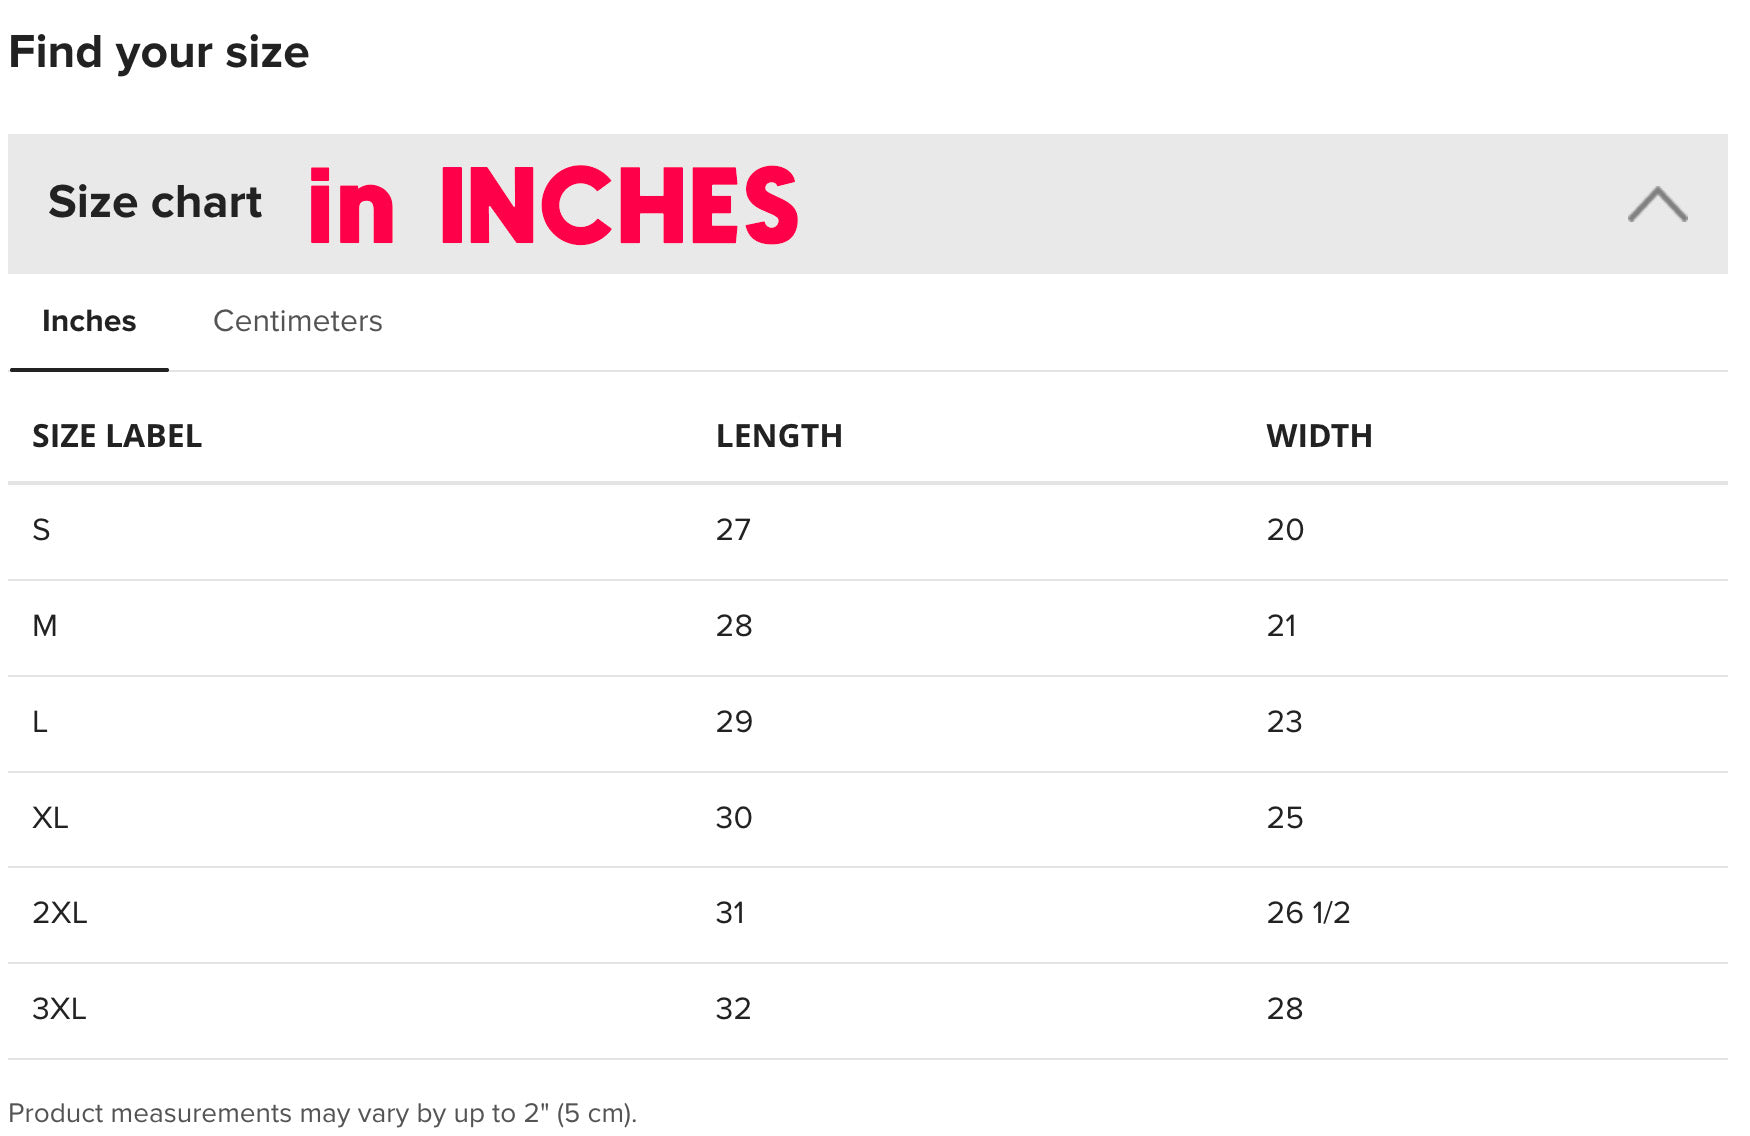Click the Size chart header title
This screenshot has width=1750, height=1136.
point(155,202)
